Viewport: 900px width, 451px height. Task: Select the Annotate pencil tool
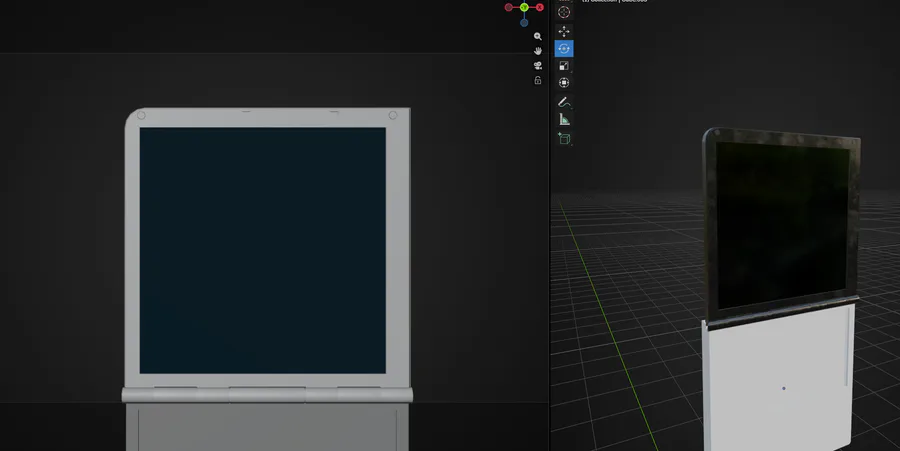point(564,102)
